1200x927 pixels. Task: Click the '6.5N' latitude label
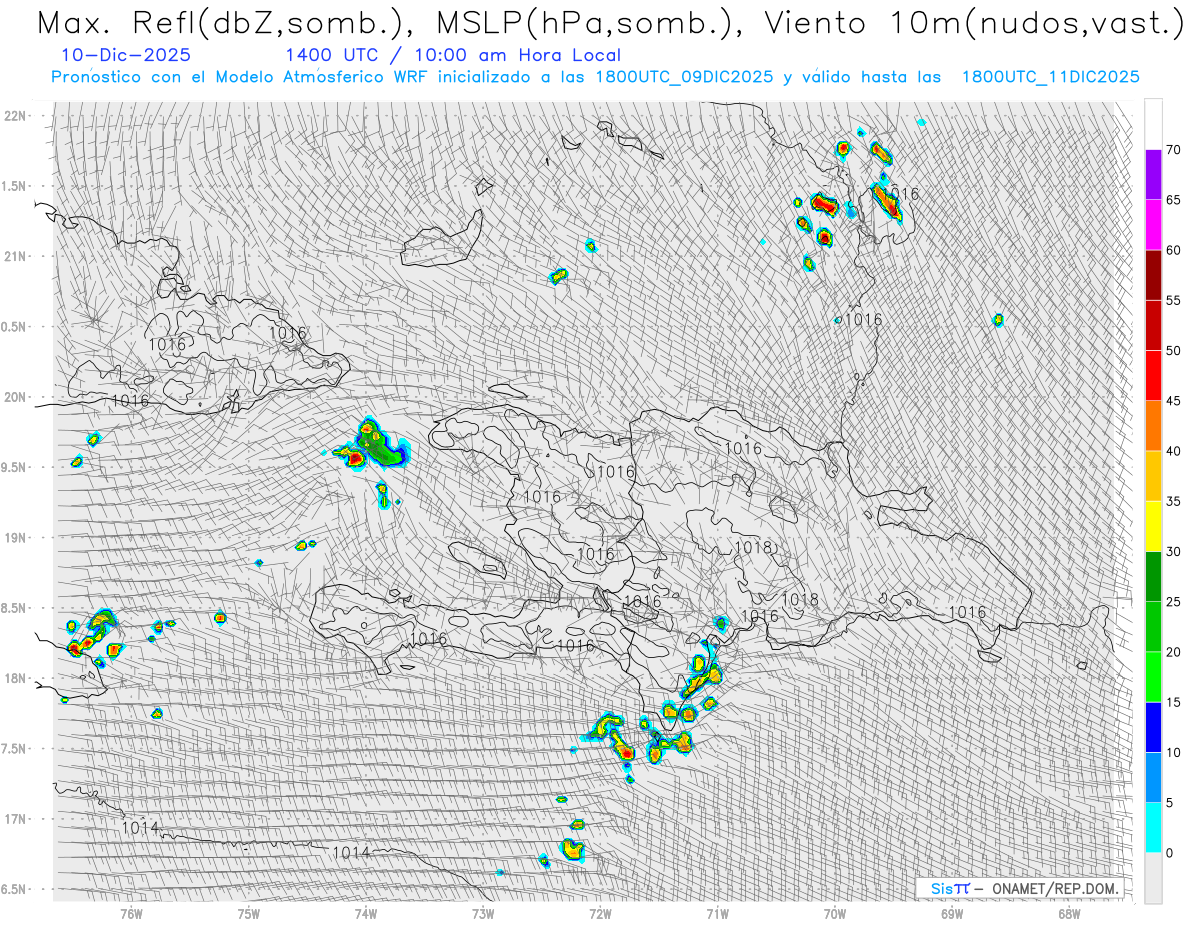[x=13, y=889]
